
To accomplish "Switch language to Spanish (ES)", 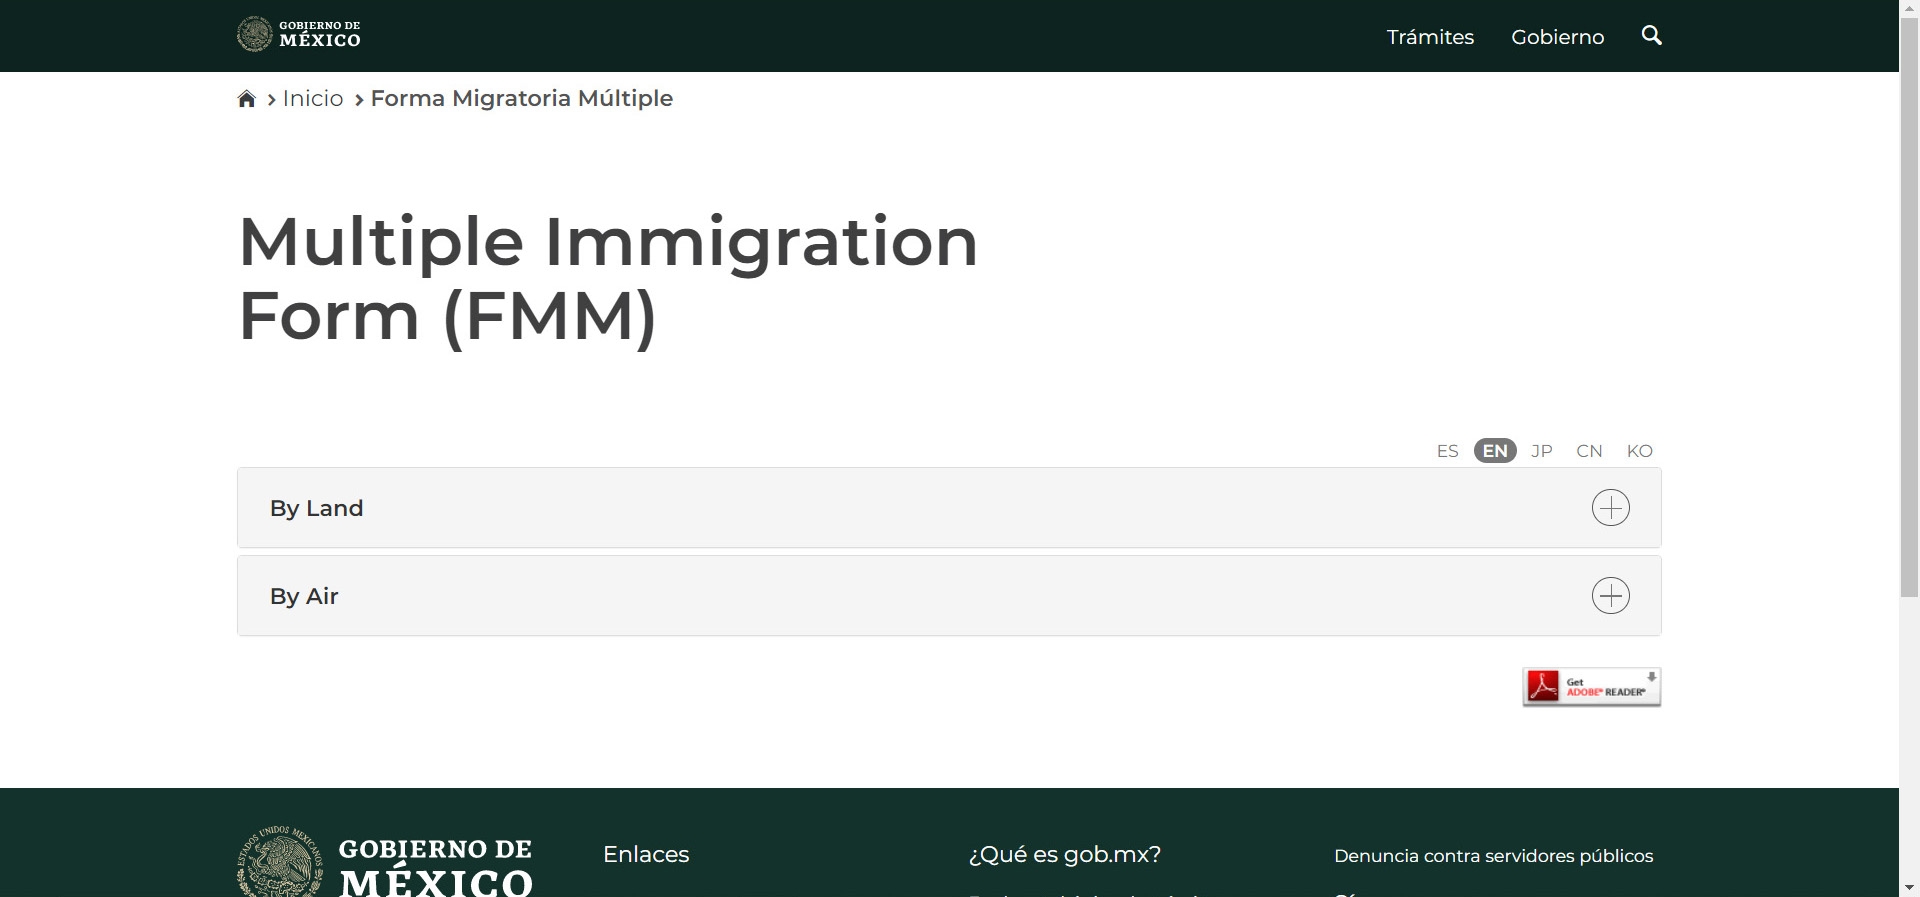I will pyautogui.click(x=1447, y=451).
